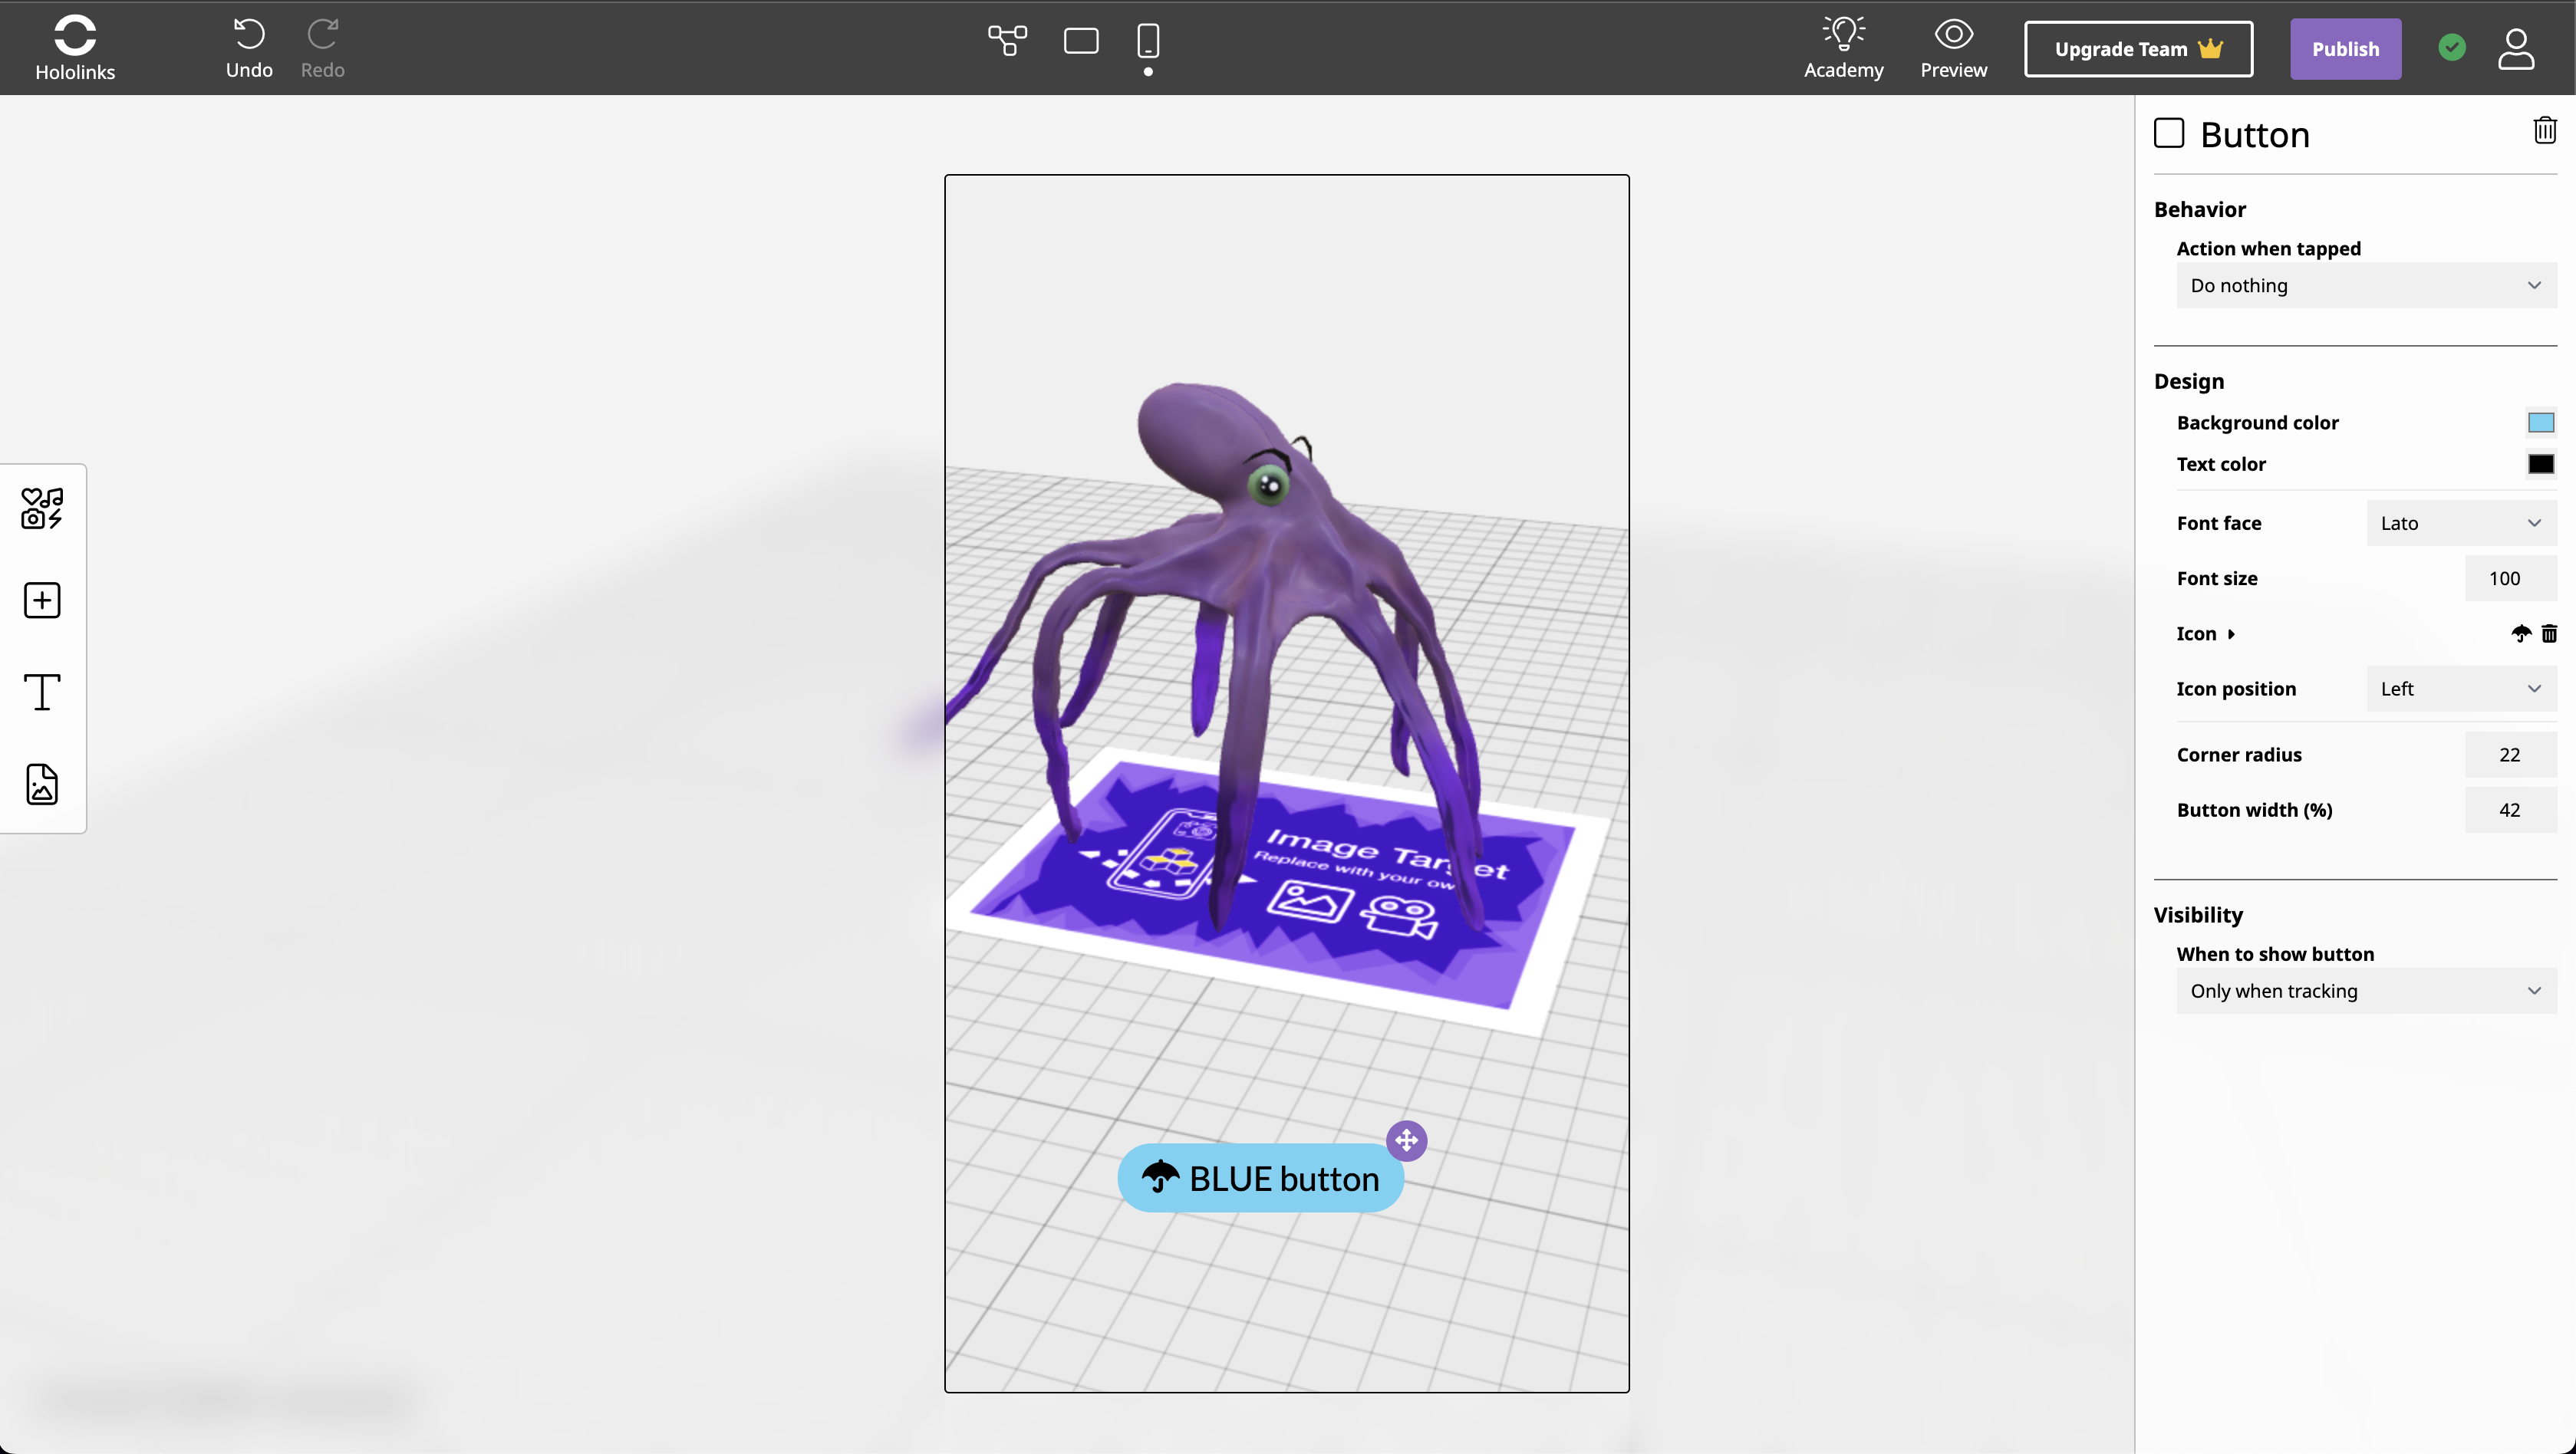Pick the Text color swatch
The image size is (2576, 1454).
tap(2540, 464)
